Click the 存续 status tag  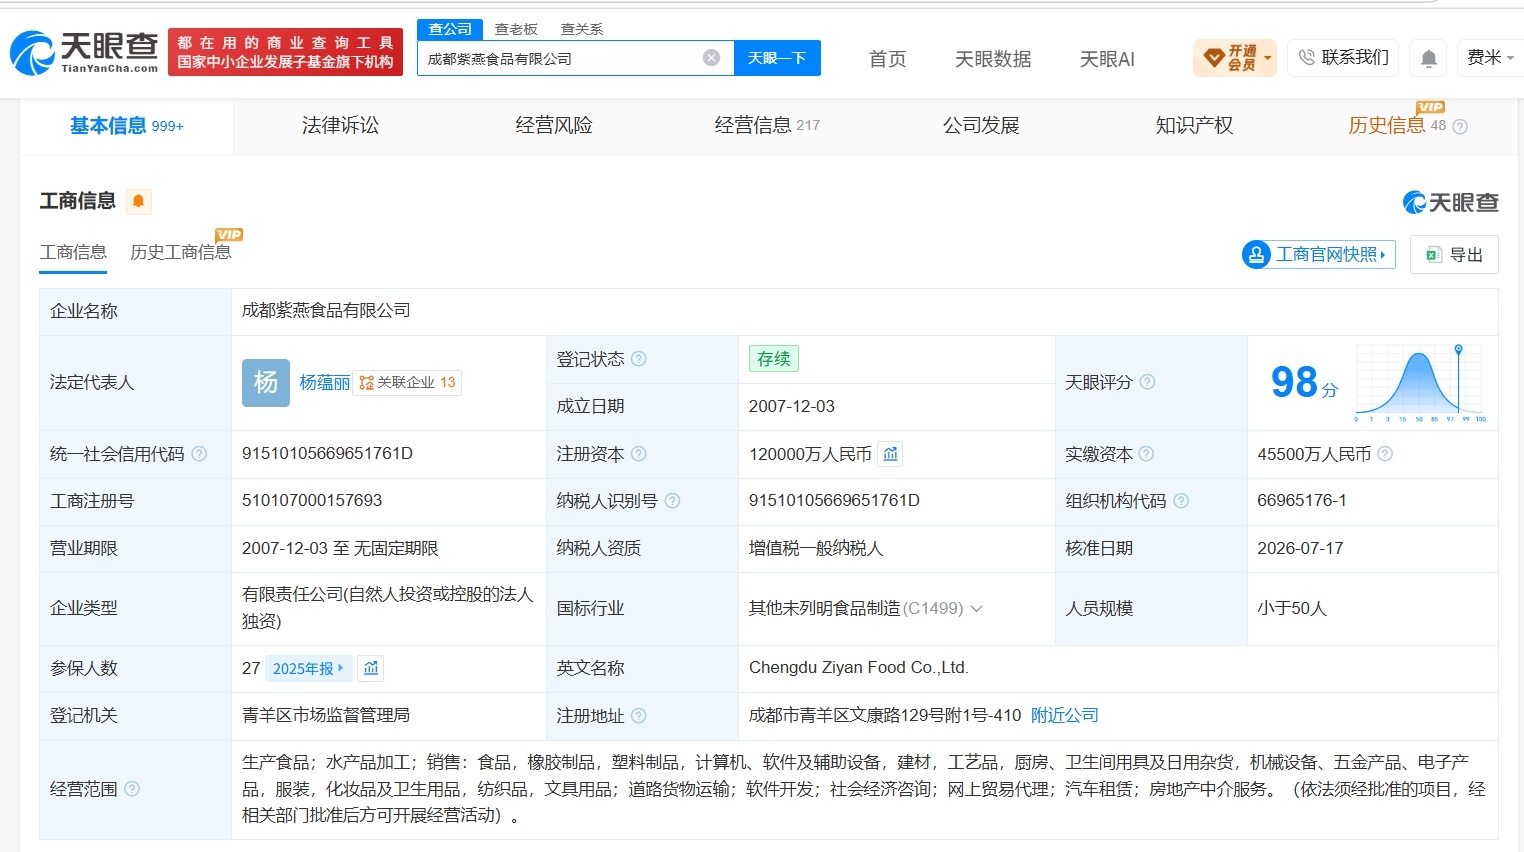pyautogui.click(x=774, y=359)
